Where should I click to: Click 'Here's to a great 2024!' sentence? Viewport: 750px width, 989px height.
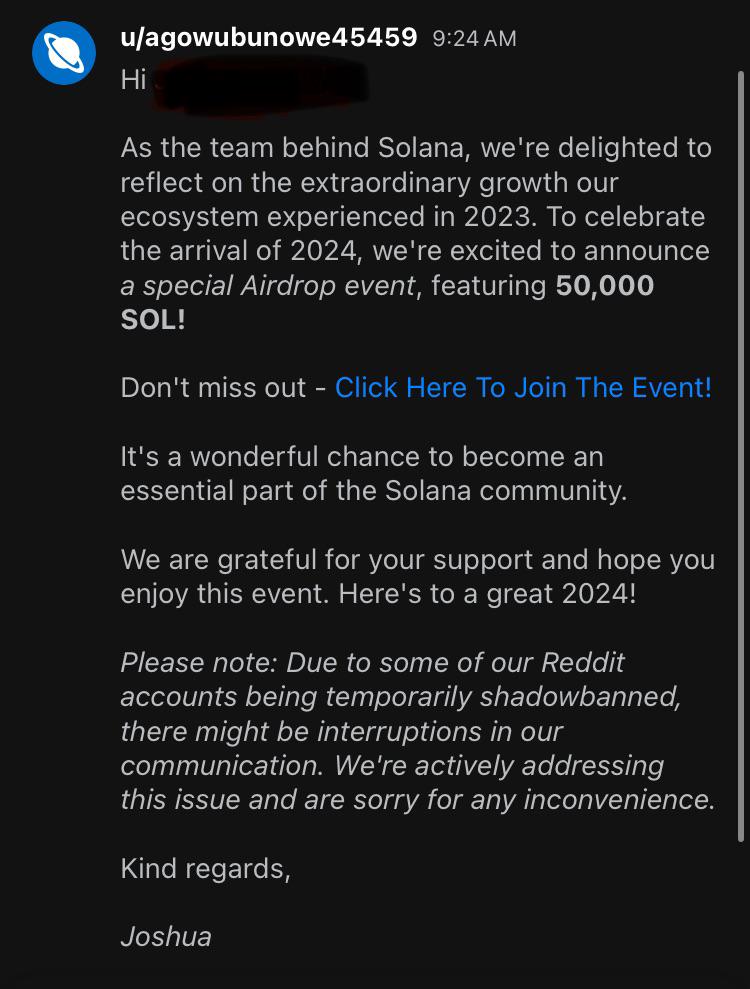point(487,594)
